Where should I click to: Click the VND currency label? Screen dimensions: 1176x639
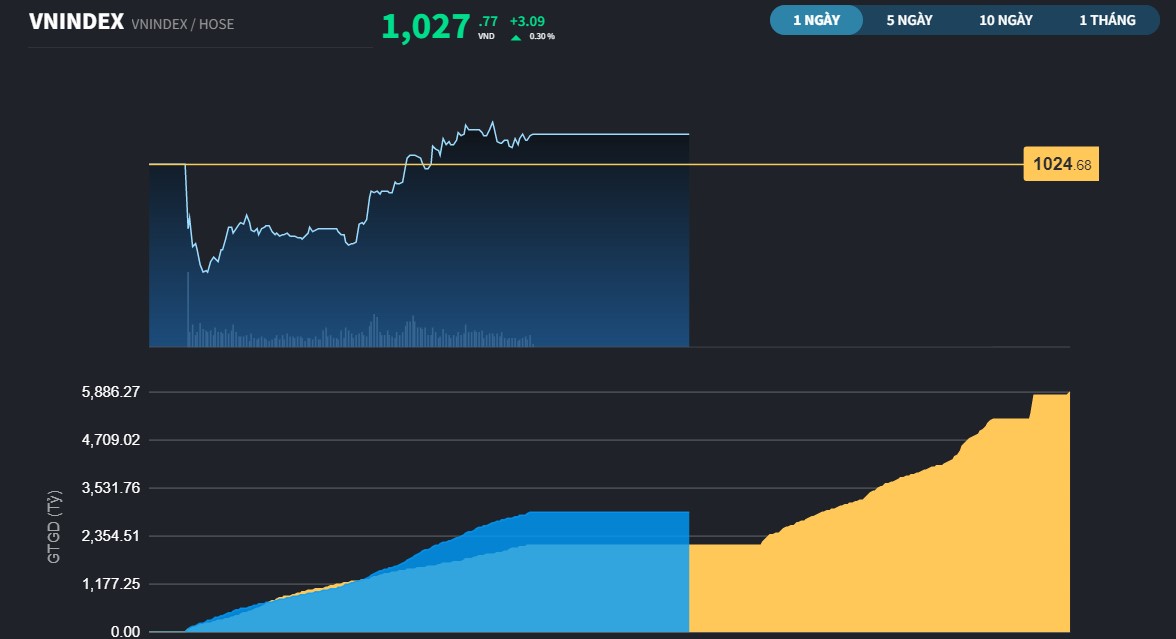pos(486,37)
